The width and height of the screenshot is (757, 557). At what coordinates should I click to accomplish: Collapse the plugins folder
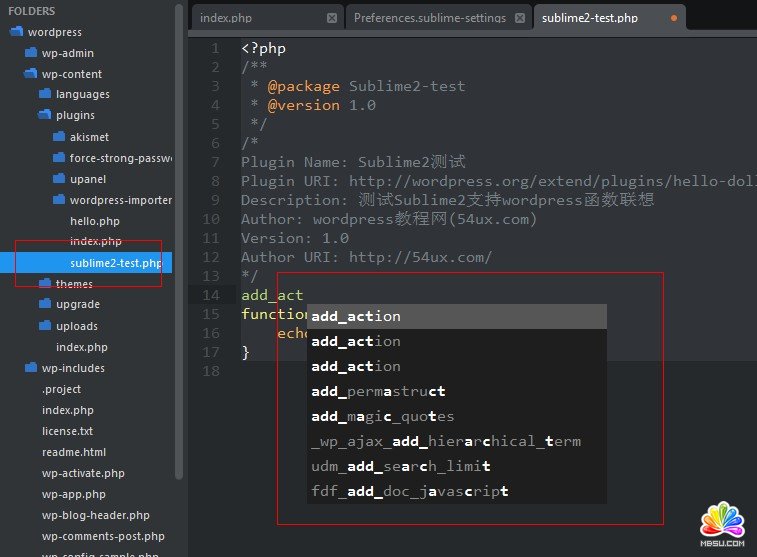tap(44, 116)
